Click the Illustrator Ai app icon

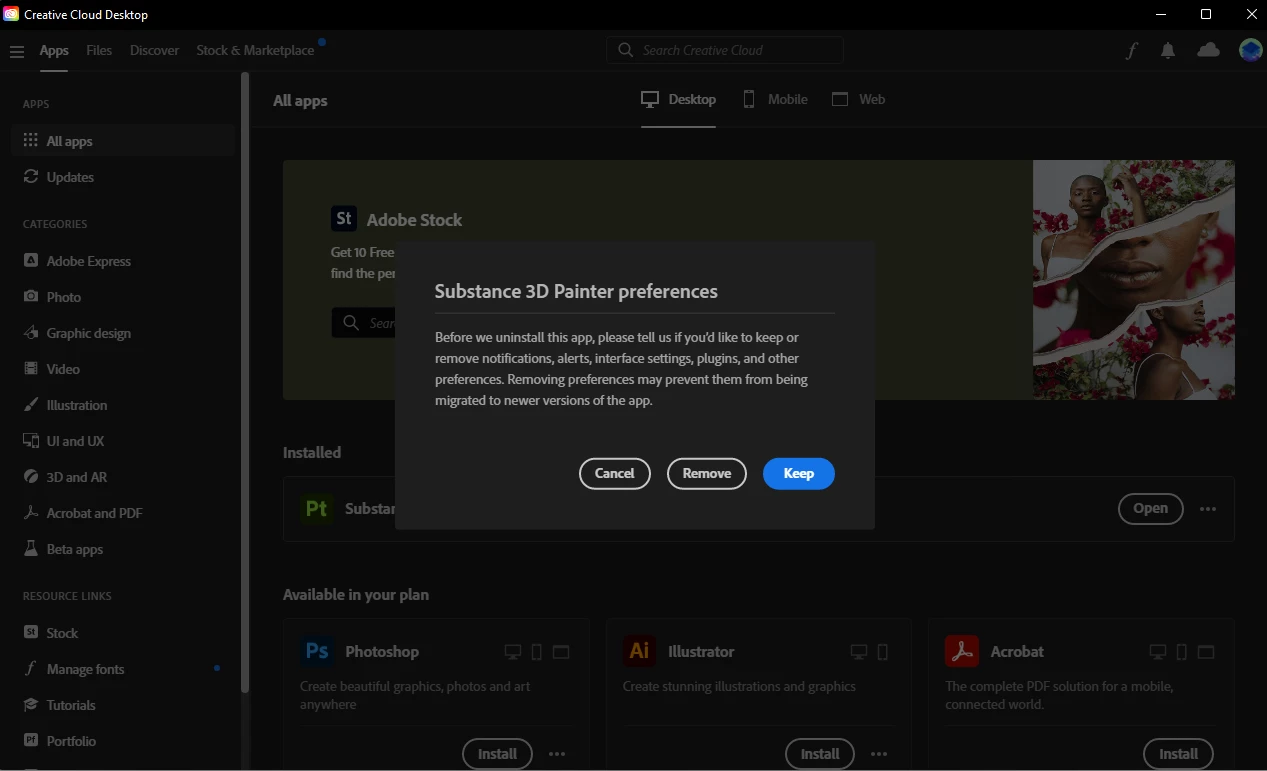pyautogui.click(x=639, y=651)
